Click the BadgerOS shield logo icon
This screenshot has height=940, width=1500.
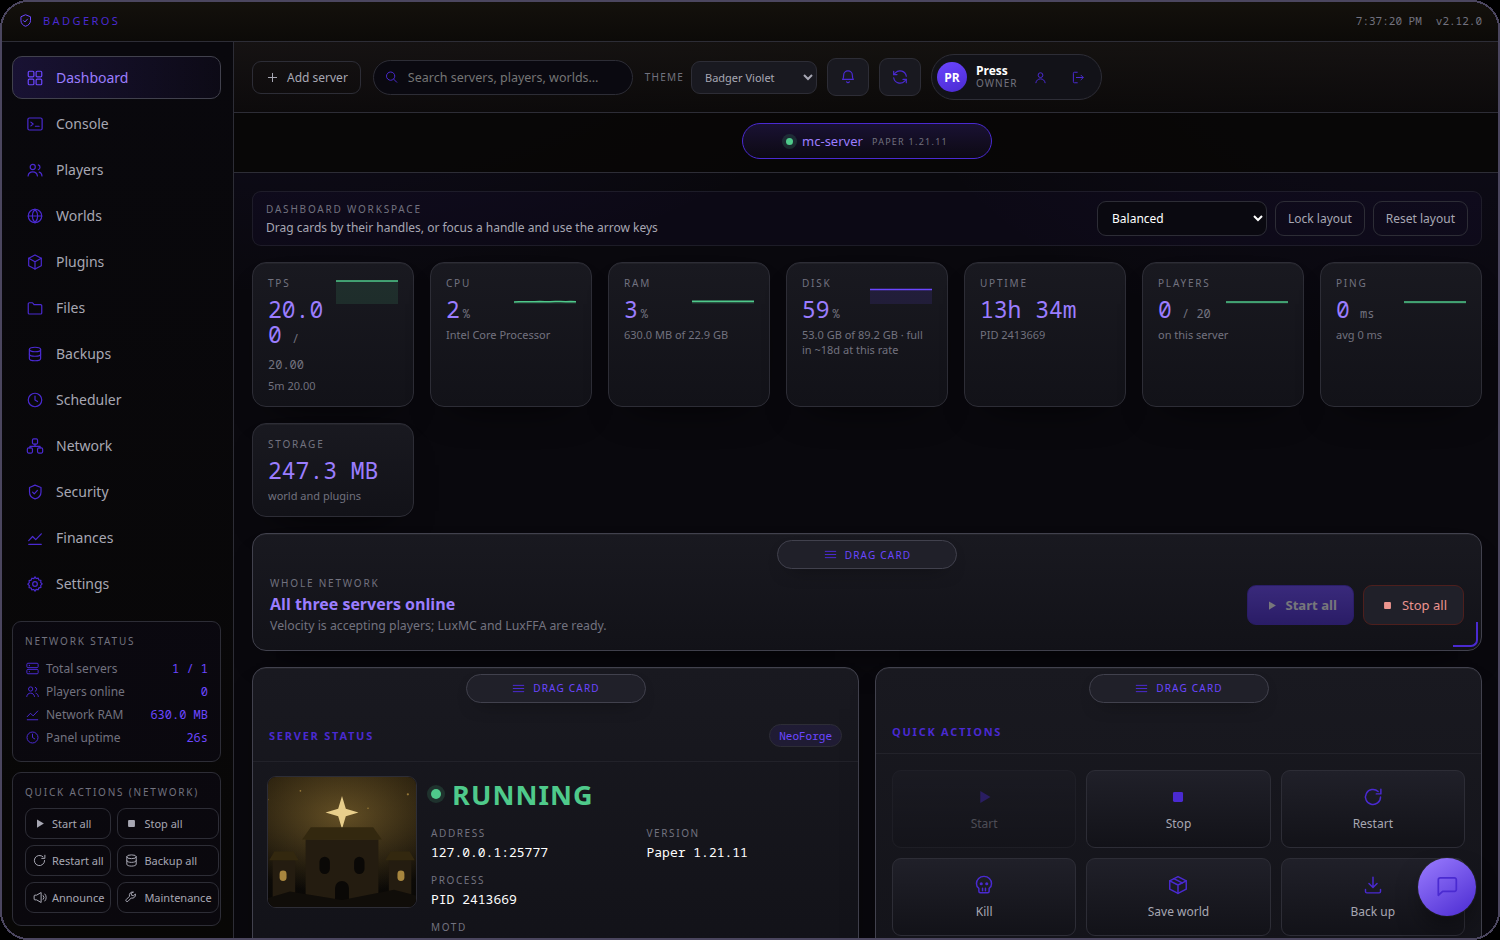[26, 21]
